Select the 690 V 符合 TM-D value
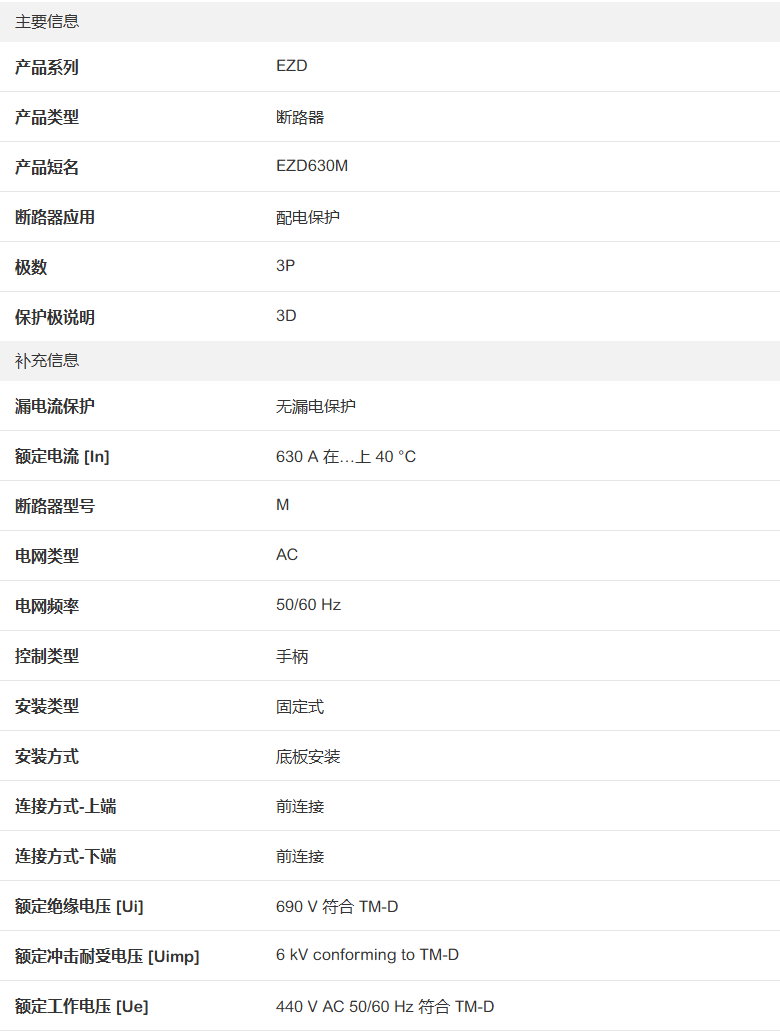This screenshot has width=780, height=1031. click(337, 906)
